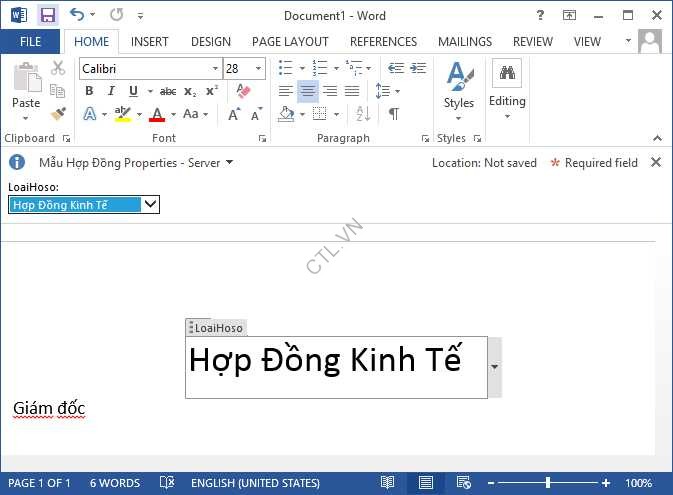Align text left
The width and height of the screenshot is (673, 495).
coord(285,91)
